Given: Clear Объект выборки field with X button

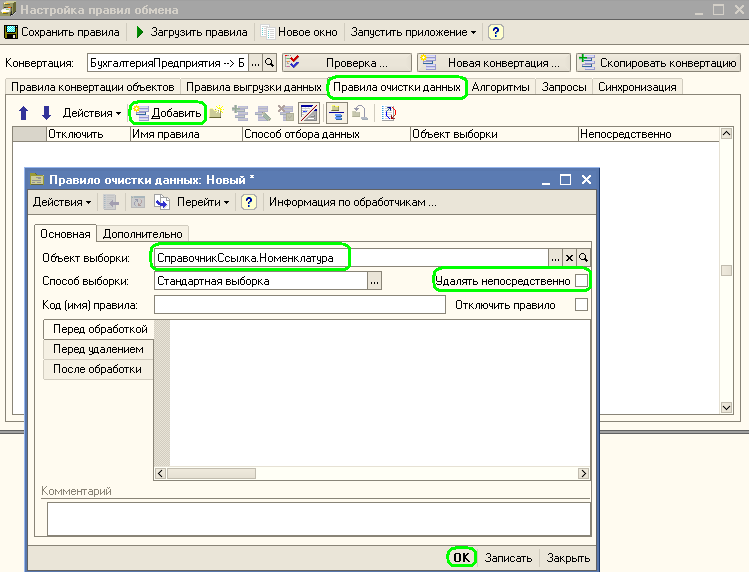Looking at the screenshot, I should tap(569, 258).
